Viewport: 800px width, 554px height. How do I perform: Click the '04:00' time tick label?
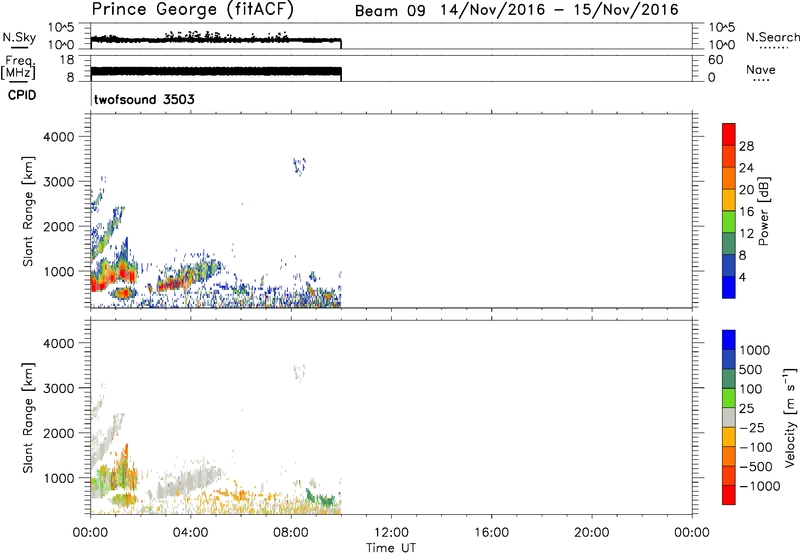tap(190, 533)
